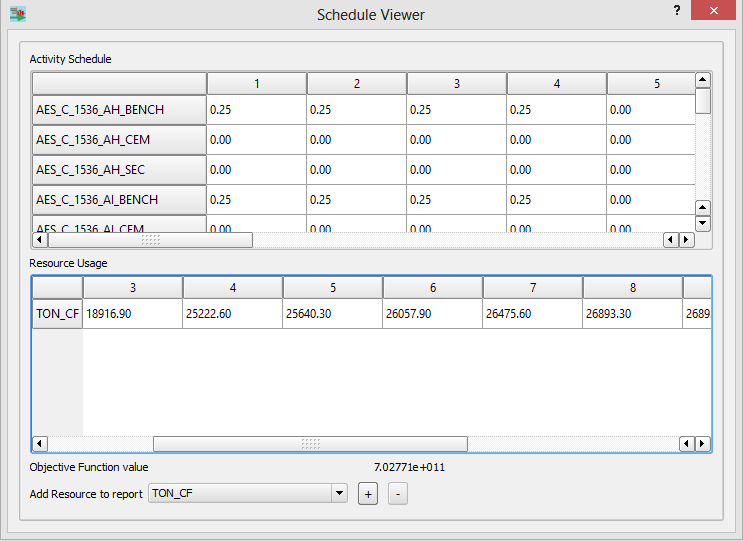
Task: Close the Schedule Viewer window
Action: (718, 11)
